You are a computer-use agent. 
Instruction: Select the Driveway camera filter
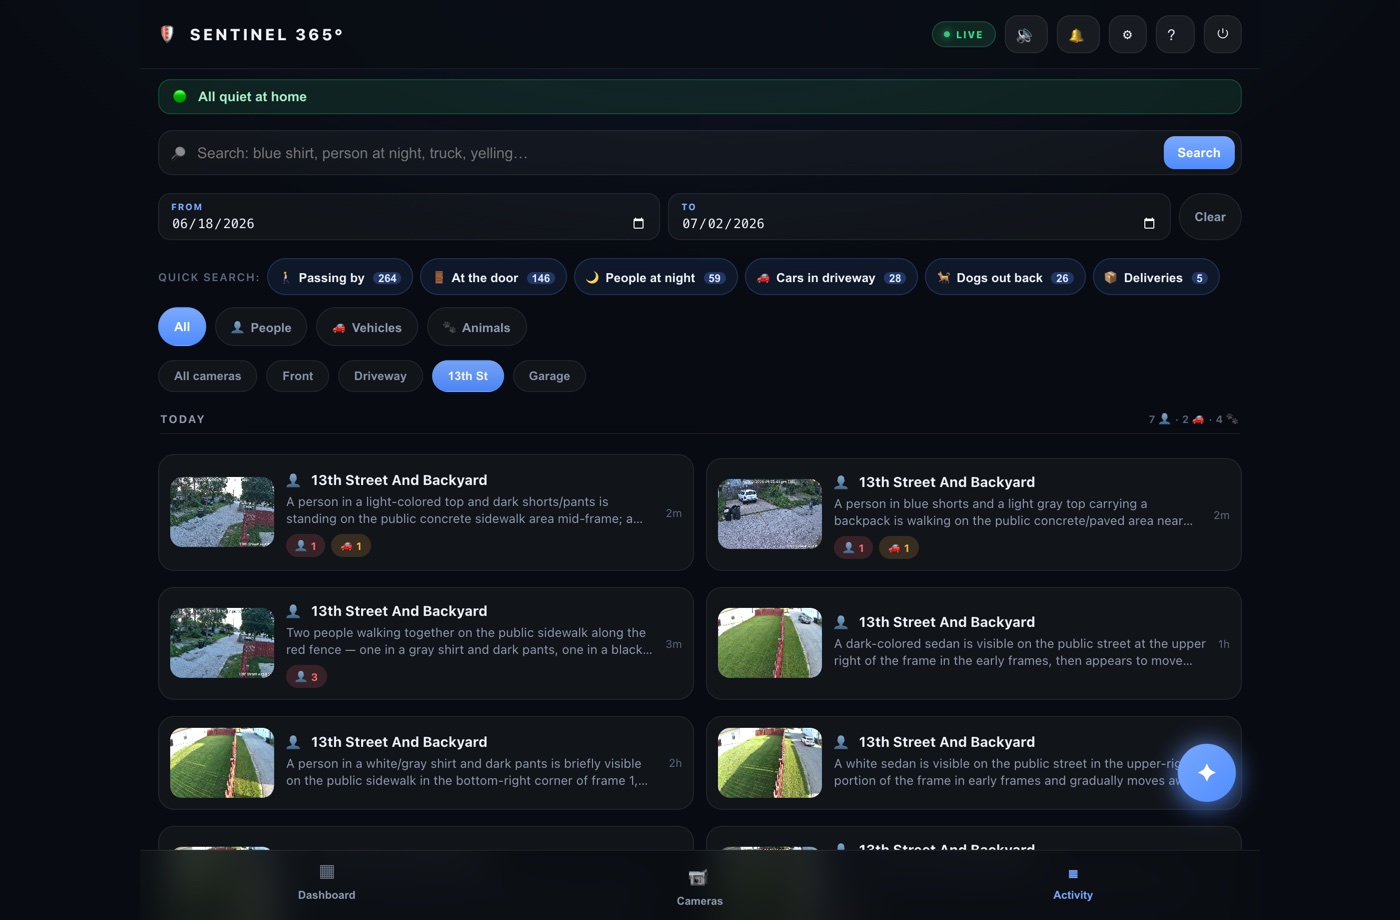point(380,376)
